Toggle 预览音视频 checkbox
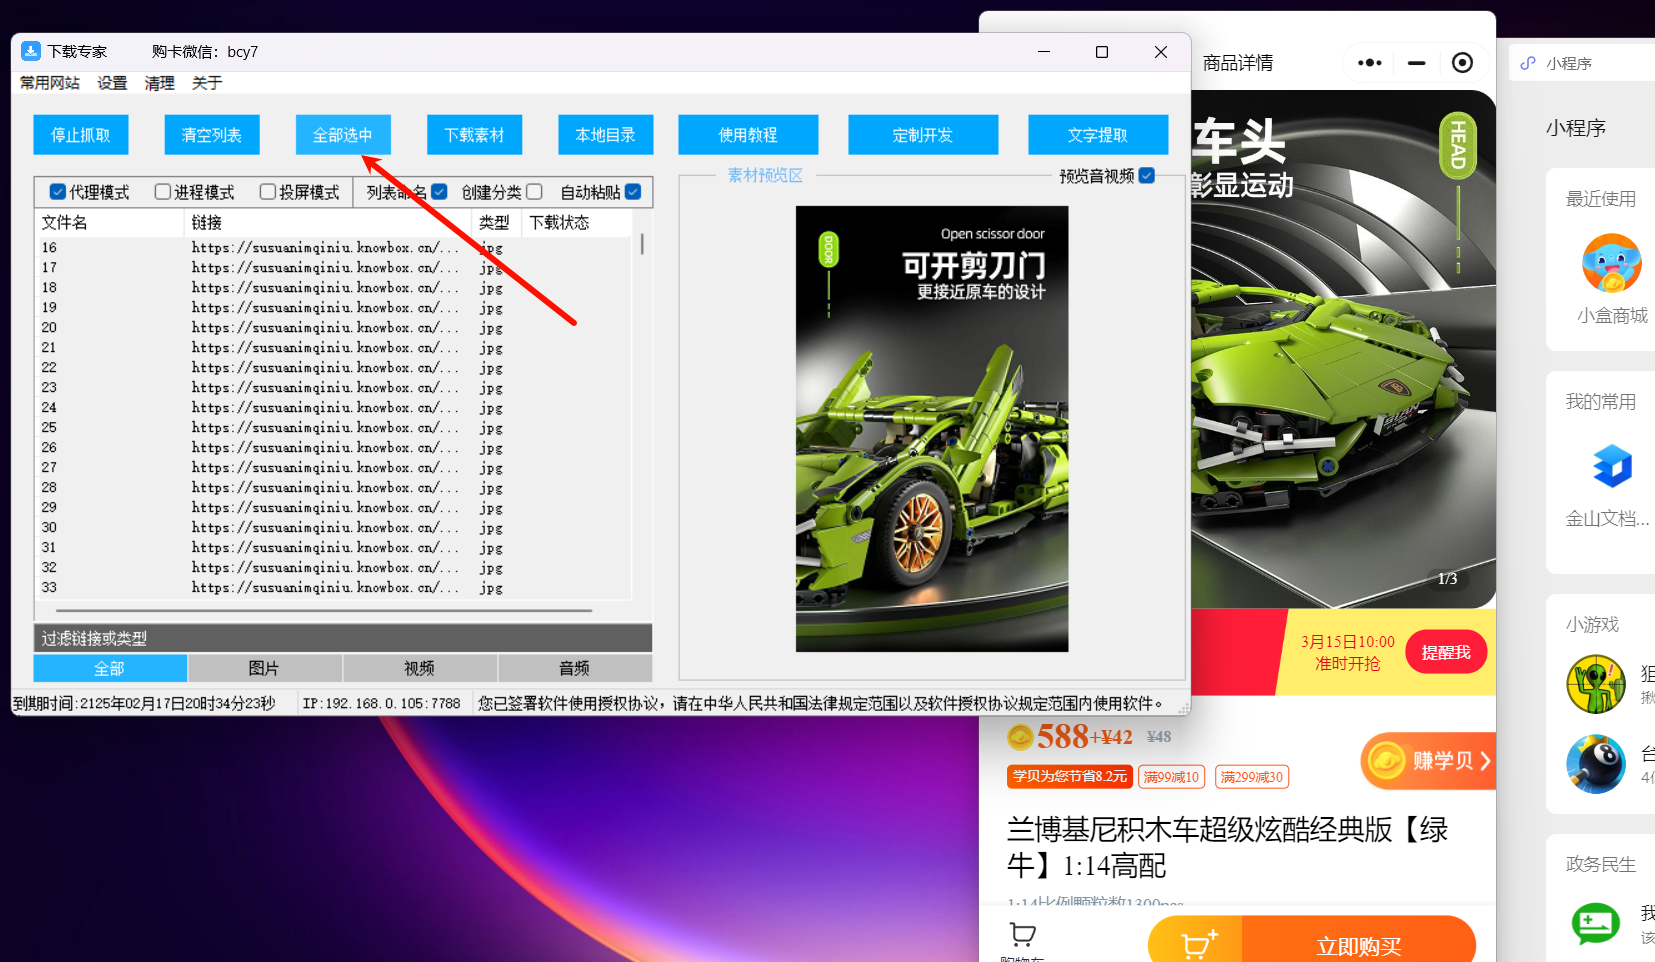Screen dimensions: 1655x962 [x=1147, y=175]
